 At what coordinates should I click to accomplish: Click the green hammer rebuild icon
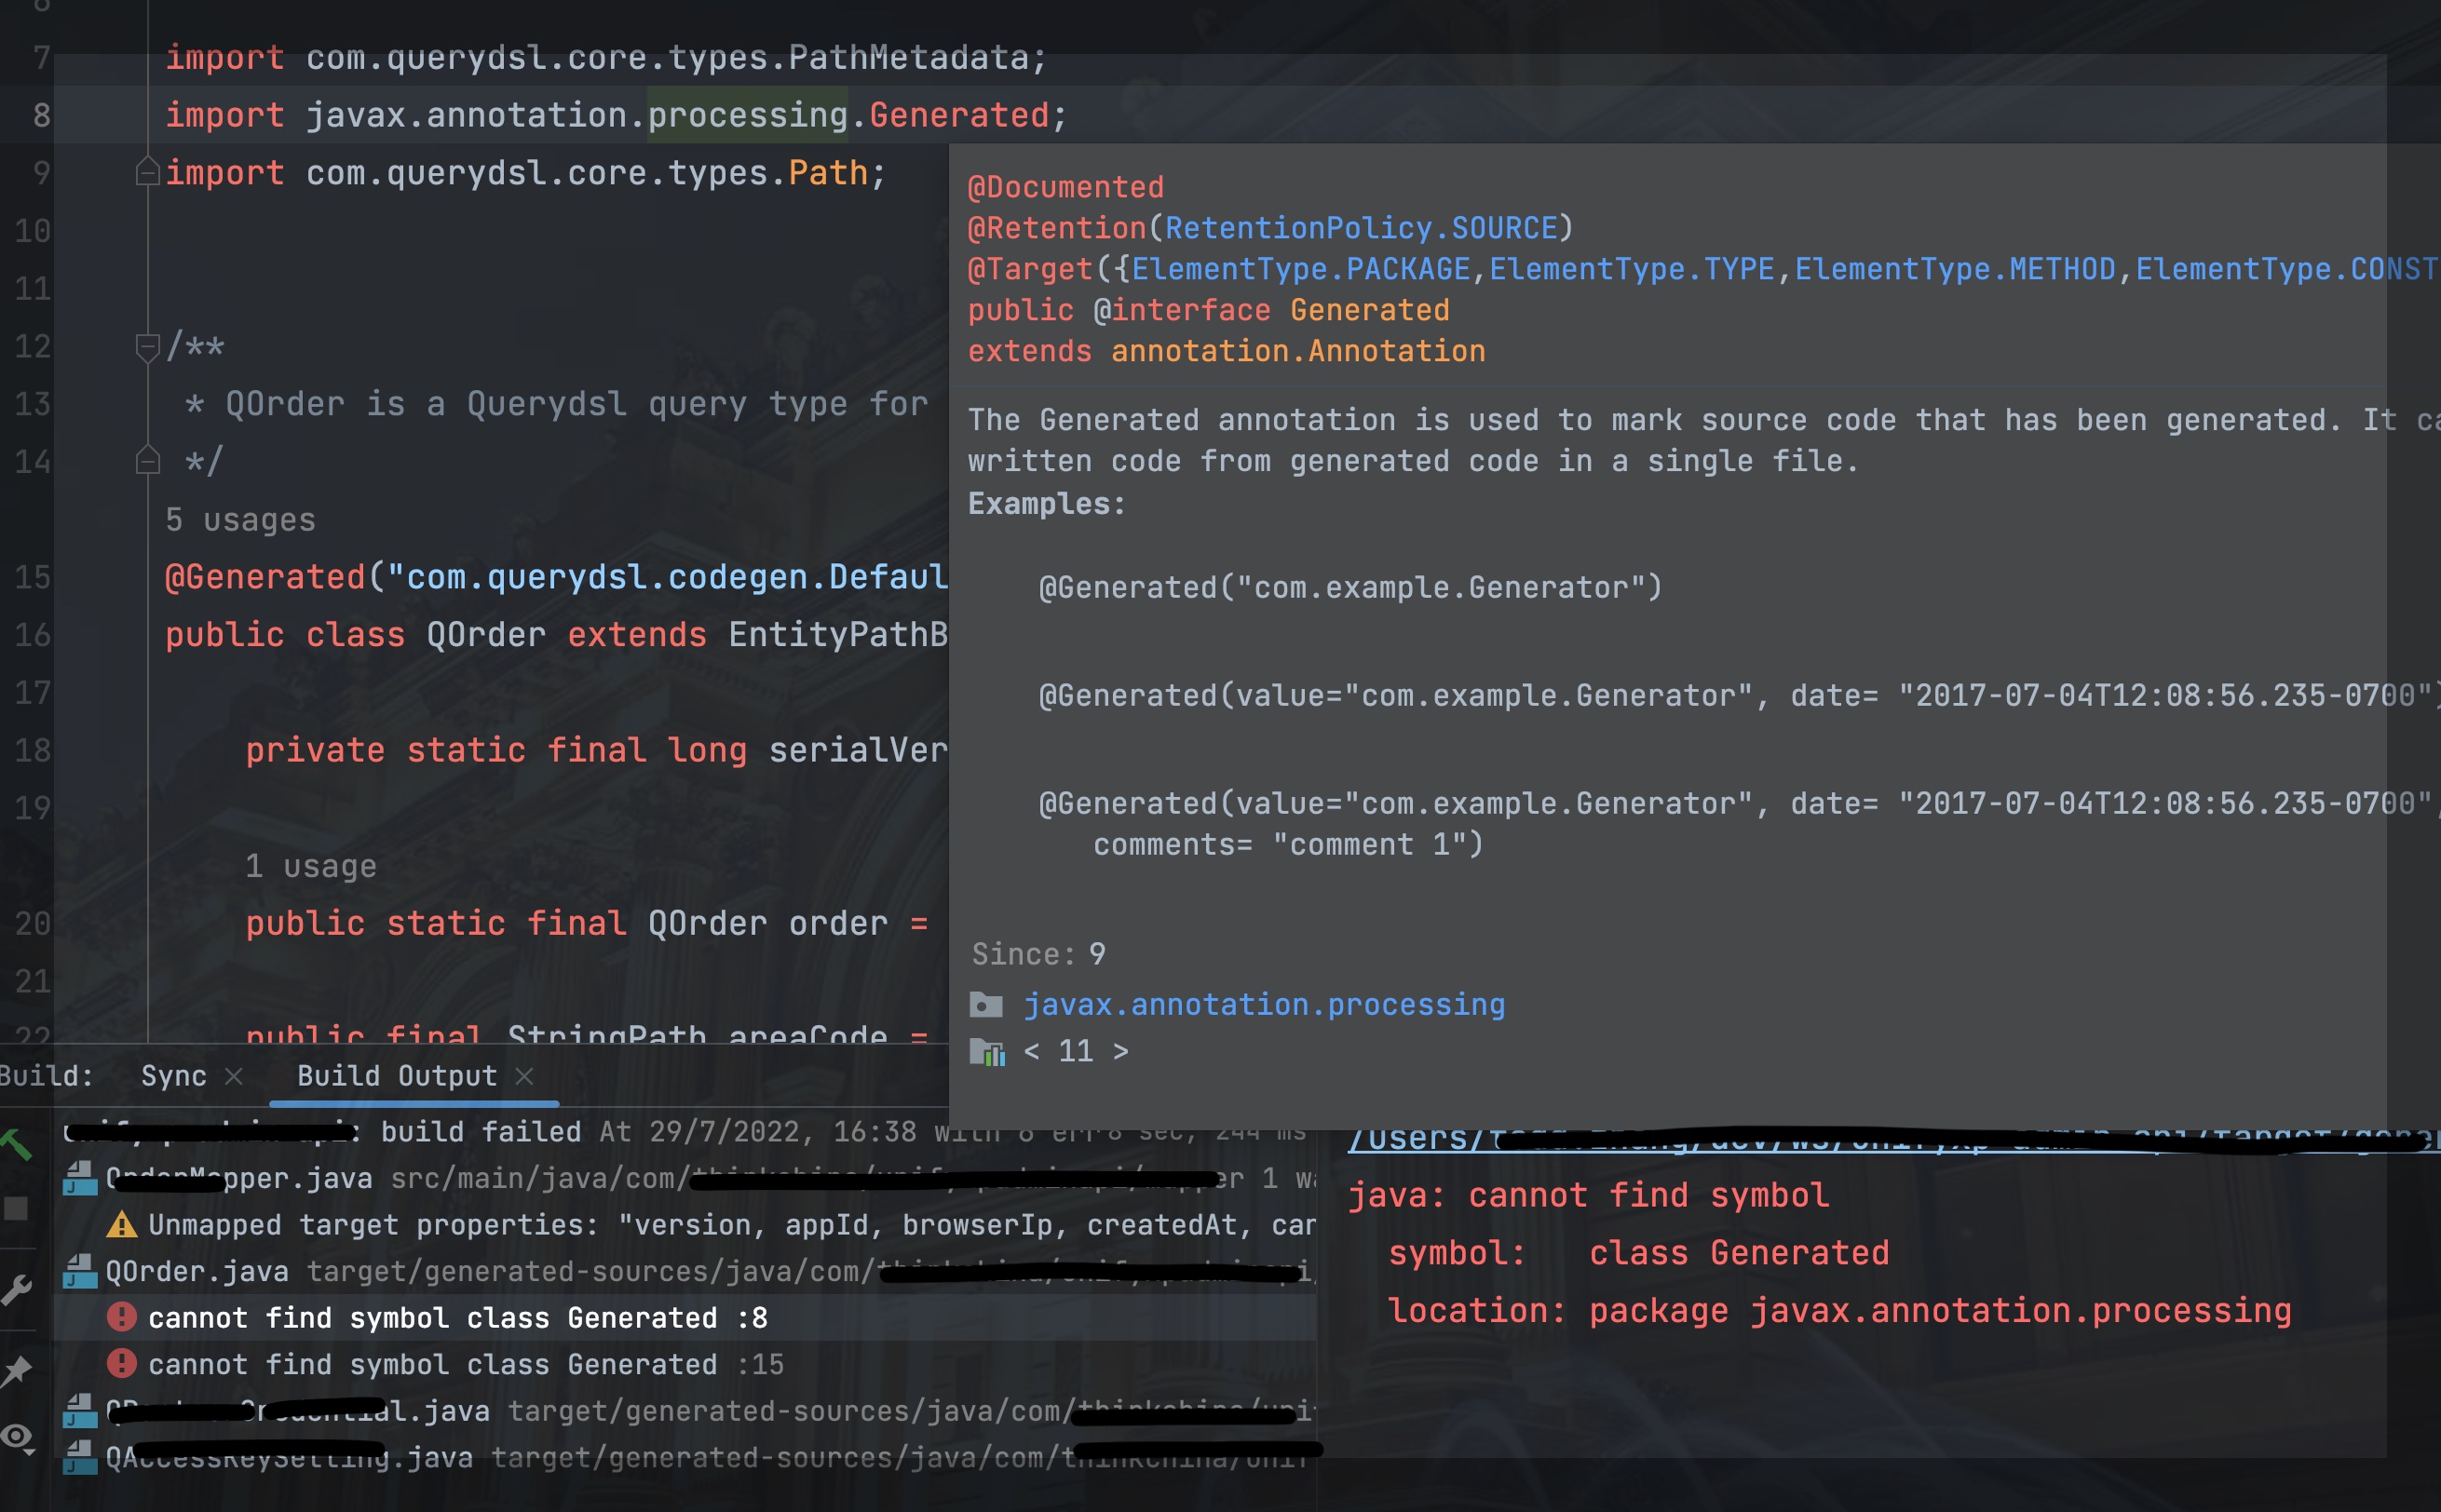click(14, 1143)
